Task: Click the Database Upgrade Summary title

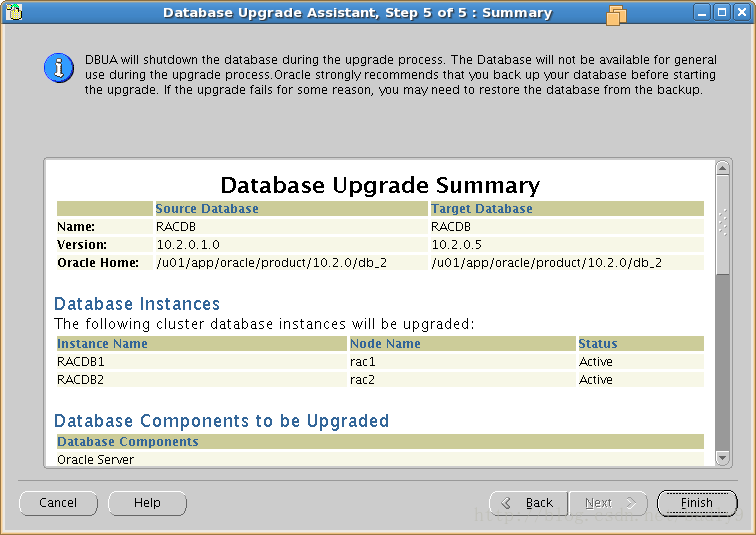Action: pos(380,185)
